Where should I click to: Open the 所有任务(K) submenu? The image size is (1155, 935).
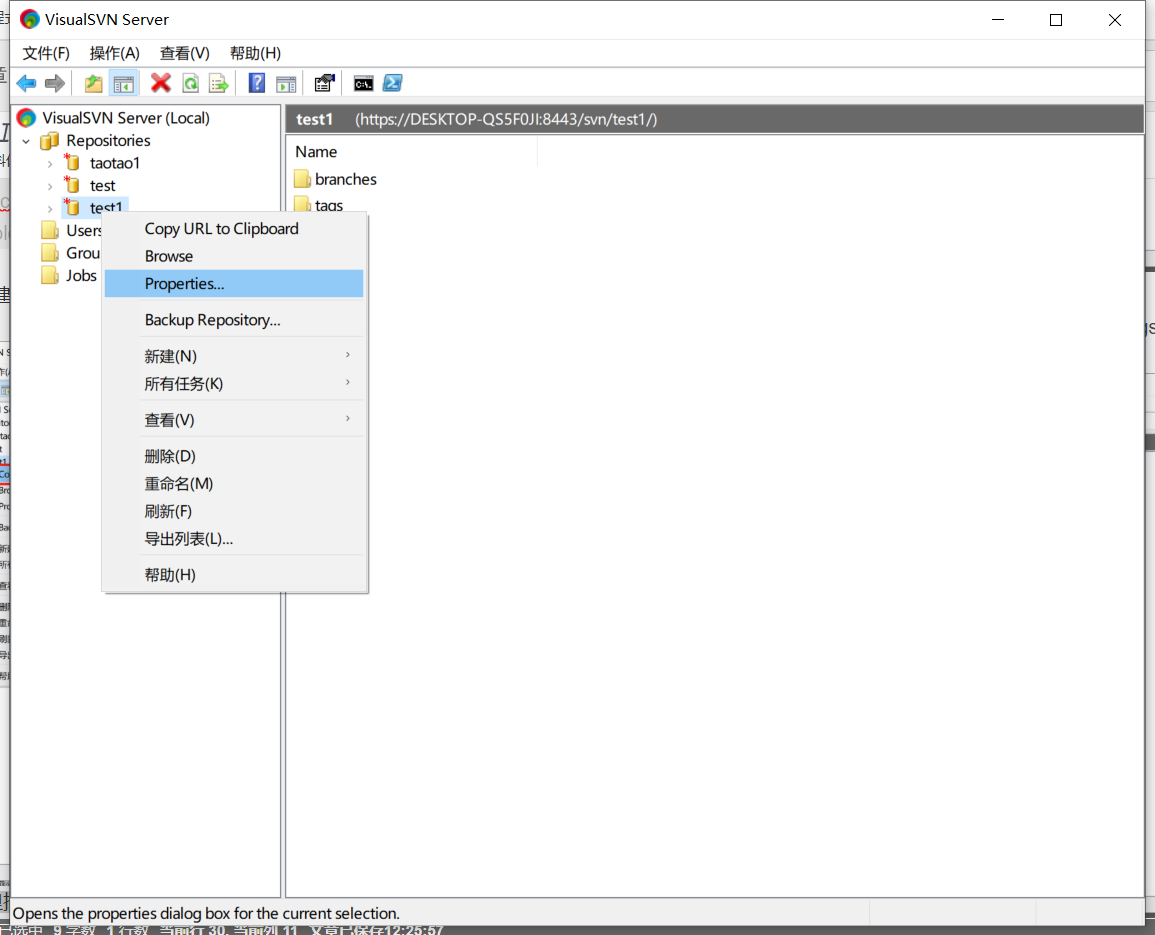[x=234, y=384]
